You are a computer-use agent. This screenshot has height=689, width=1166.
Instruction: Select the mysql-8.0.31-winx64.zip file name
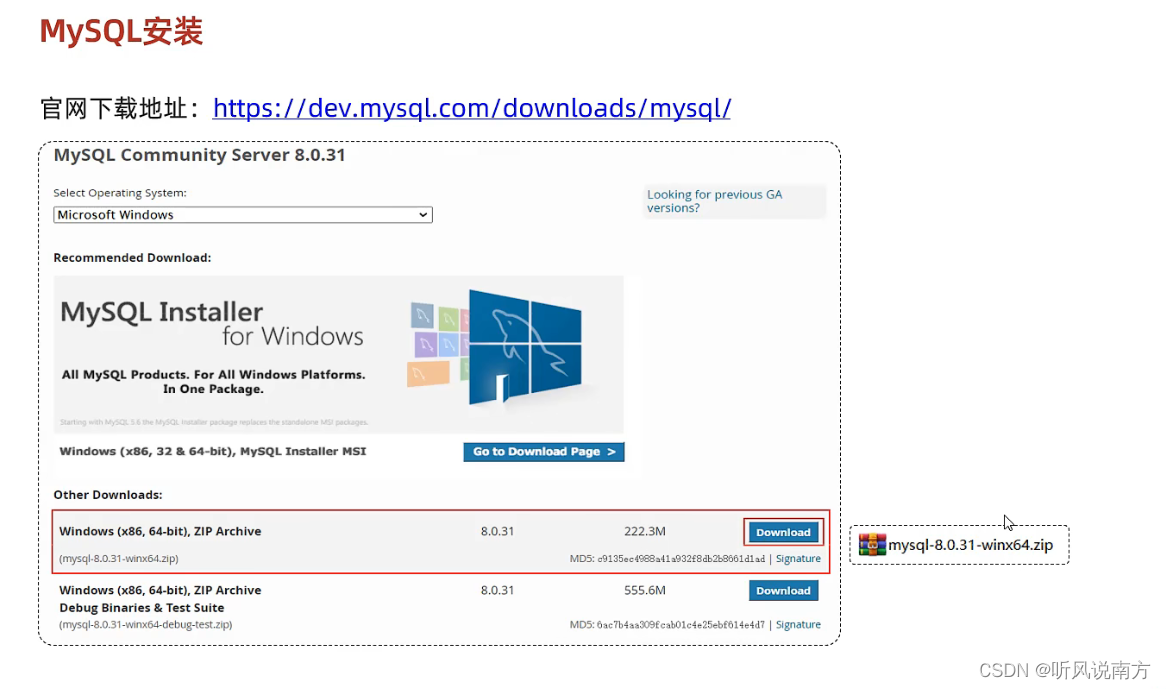click(x=970, y=545)
